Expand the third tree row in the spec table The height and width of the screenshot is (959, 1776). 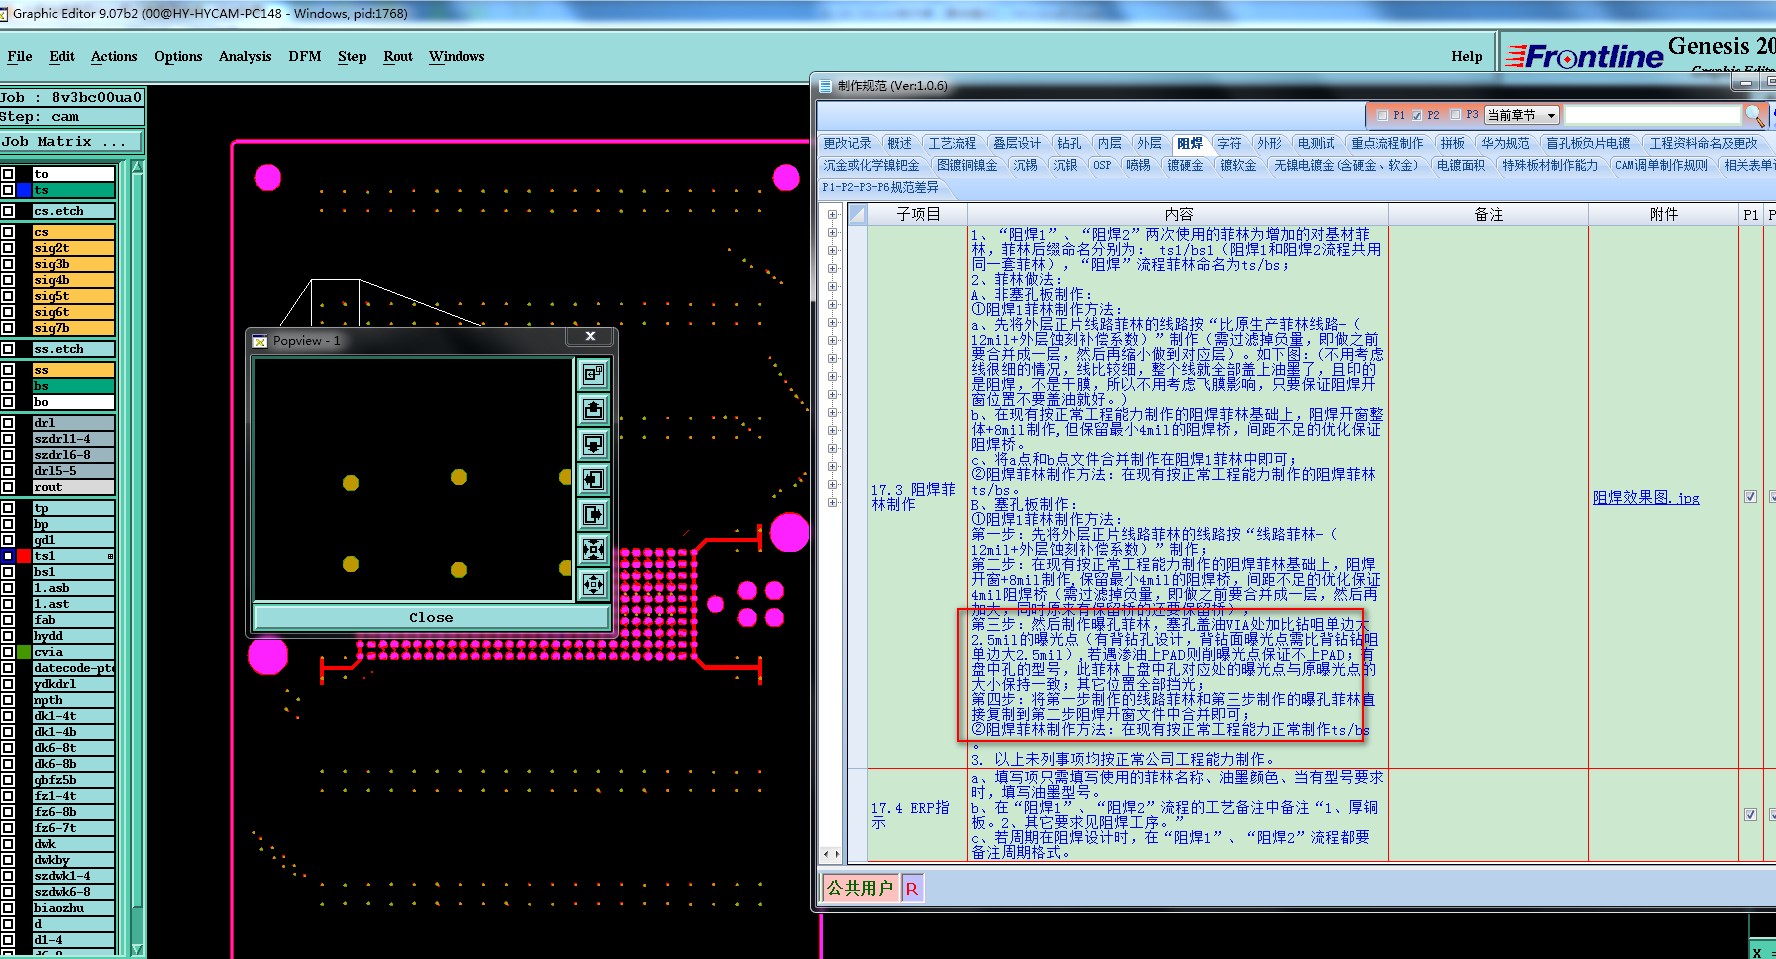coord(832,250)
